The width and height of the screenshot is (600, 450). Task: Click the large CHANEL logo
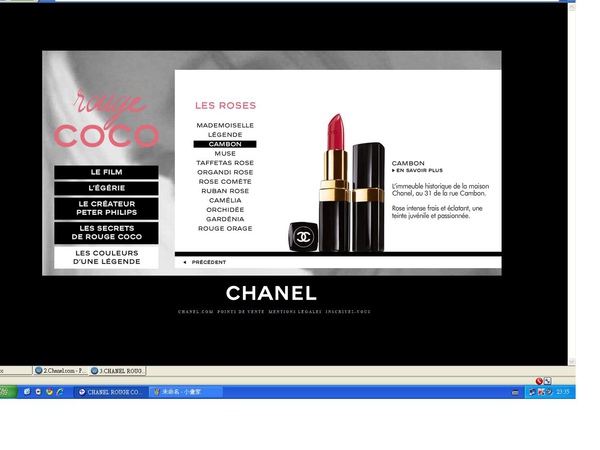[271, 293]
